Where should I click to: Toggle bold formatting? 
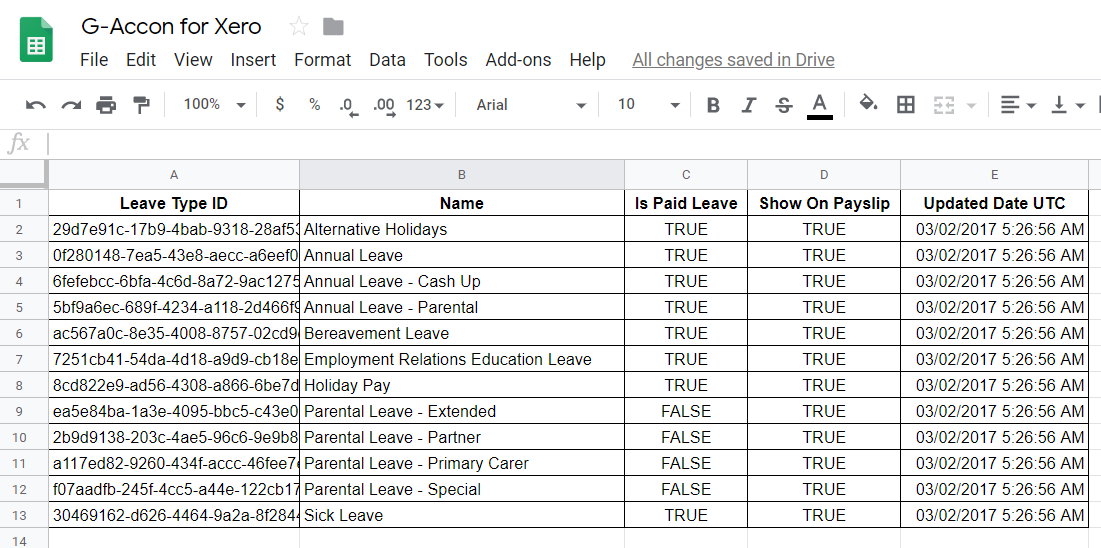[x=713, y=105]
